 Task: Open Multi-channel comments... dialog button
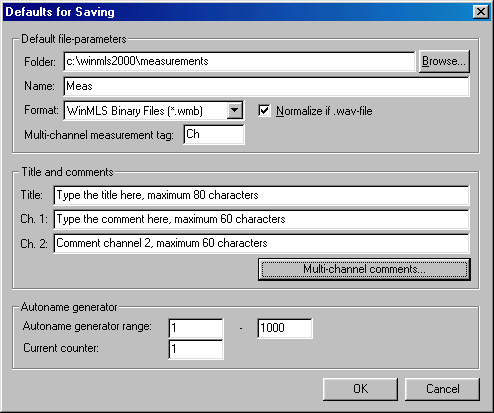point(364,269)
